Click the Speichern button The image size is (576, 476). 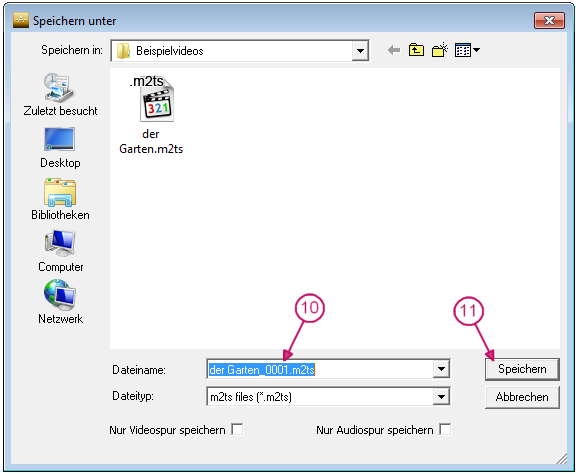(522, 369)
